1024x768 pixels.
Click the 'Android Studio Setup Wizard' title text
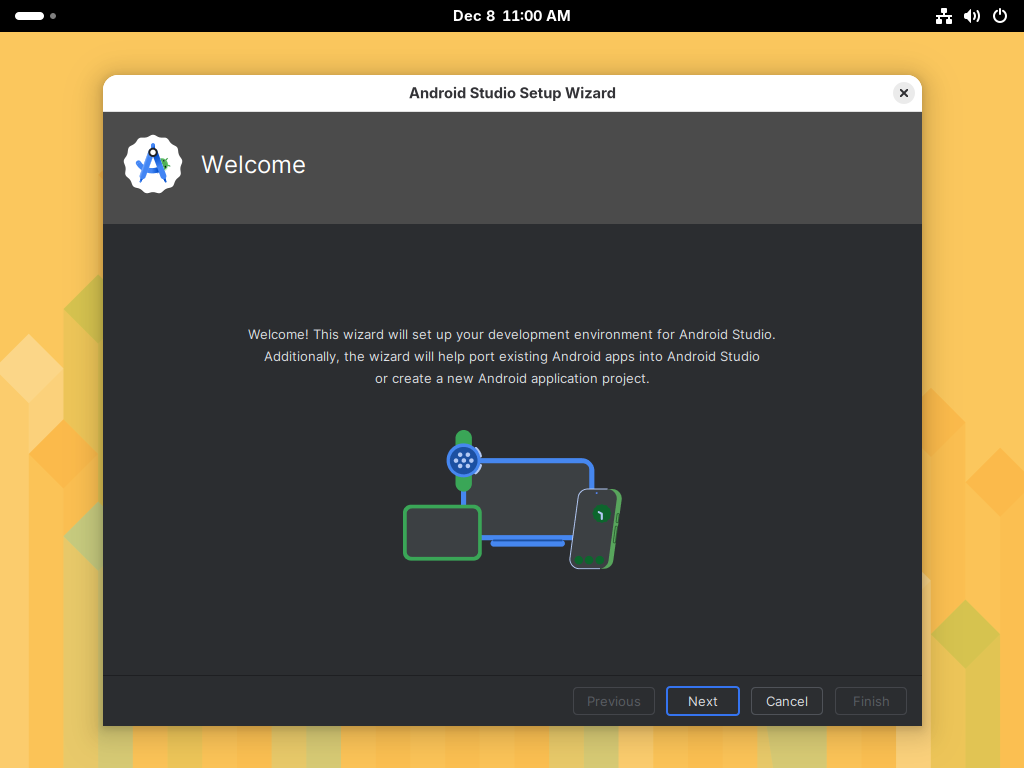[x=512, y=93]
